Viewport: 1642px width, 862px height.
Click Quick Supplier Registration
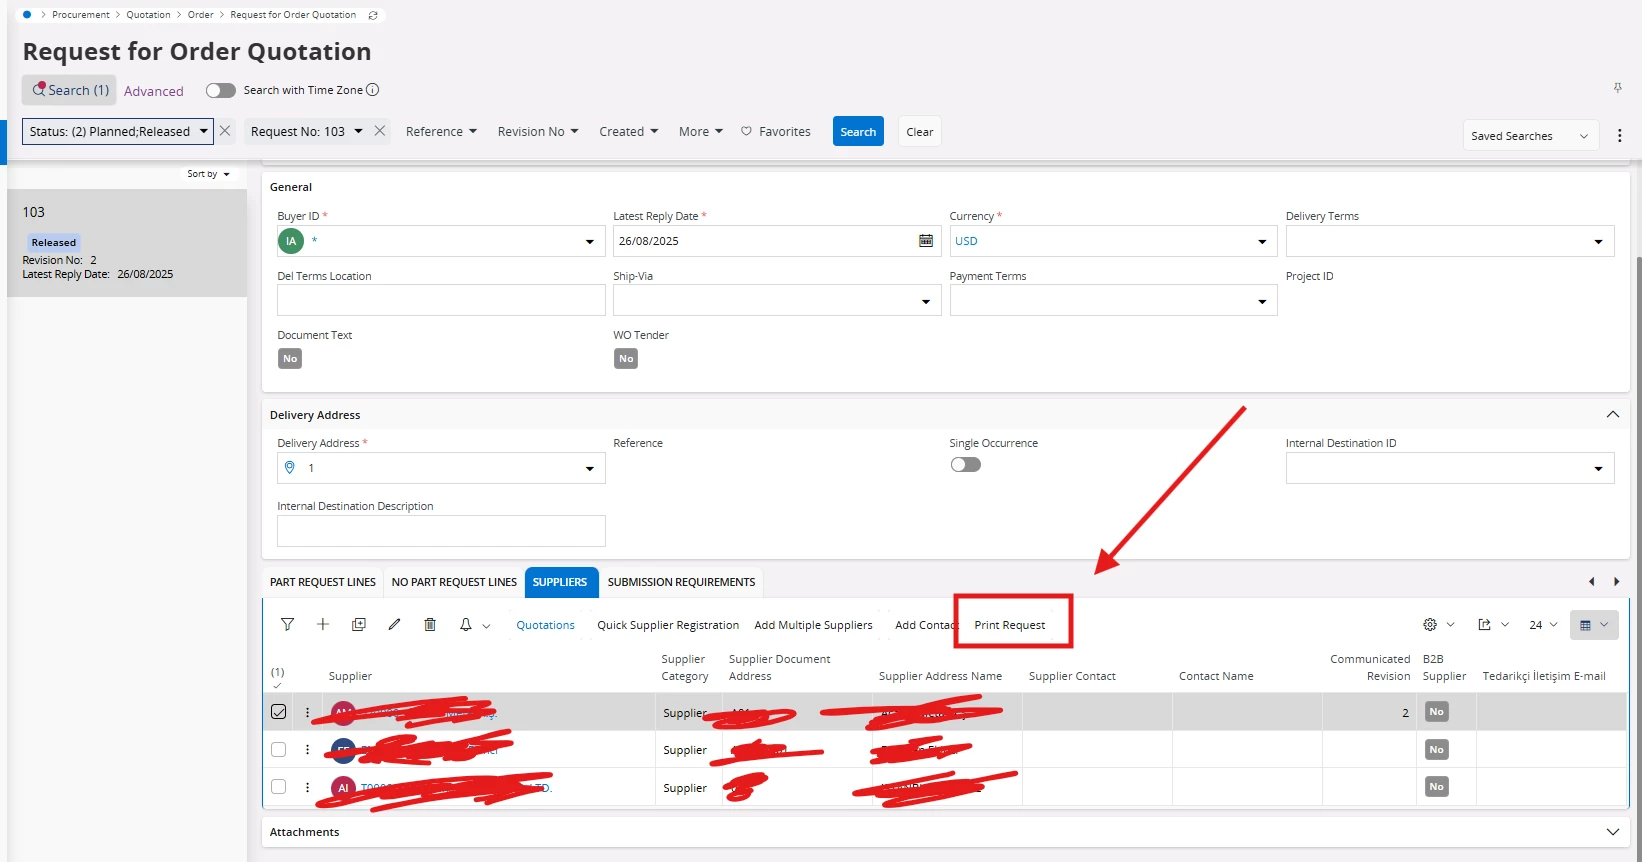click(668, 625)
